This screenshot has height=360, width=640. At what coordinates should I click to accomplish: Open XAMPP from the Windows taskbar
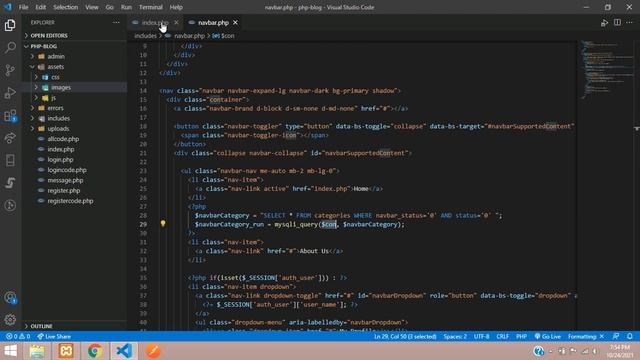(x=66, y=351)
